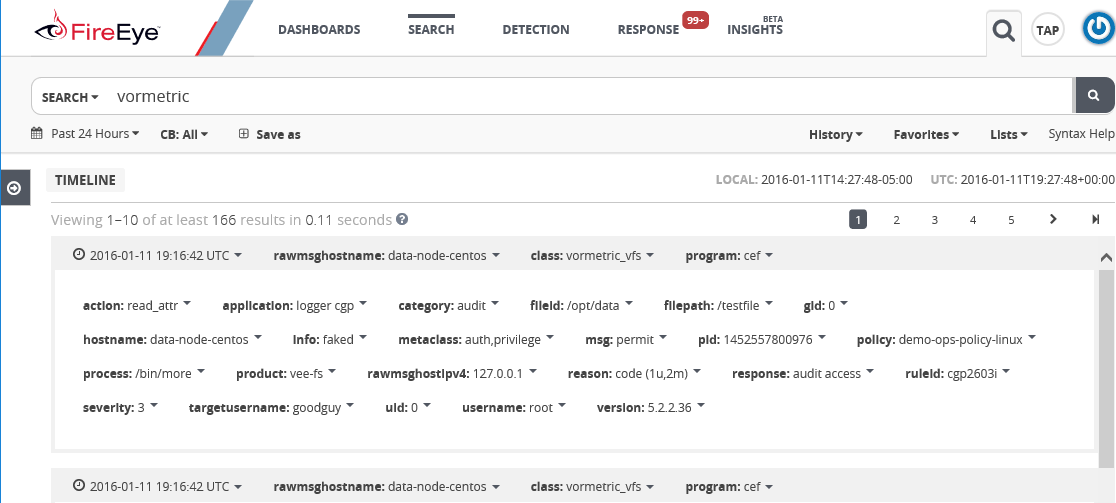This screenshot has width=1116, height=503.
Task: Open the INSIGHTS beta tab
Action: click(754, 30)
